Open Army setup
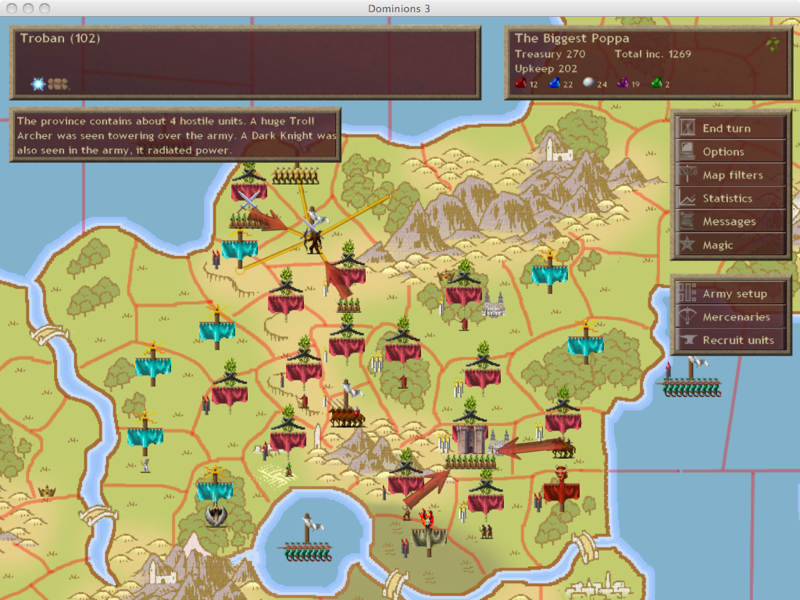 click(x=730, y=293)
